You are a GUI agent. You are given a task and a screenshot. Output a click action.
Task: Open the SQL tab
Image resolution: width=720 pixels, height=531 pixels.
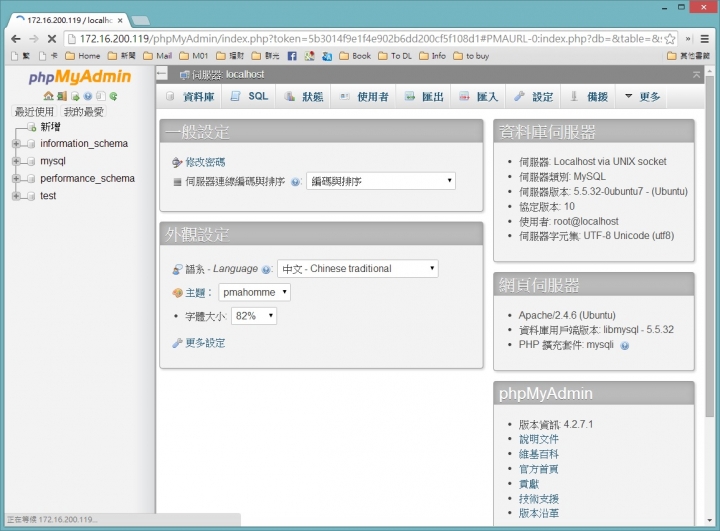(249, 96)
